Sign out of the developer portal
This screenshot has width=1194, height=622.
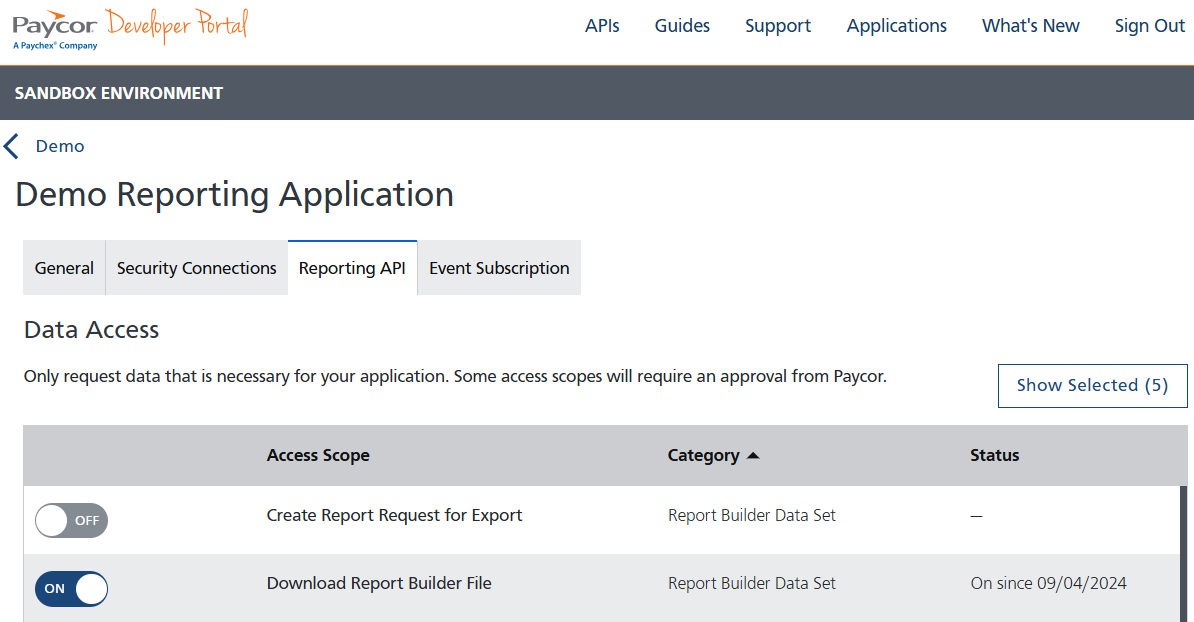1149,26
